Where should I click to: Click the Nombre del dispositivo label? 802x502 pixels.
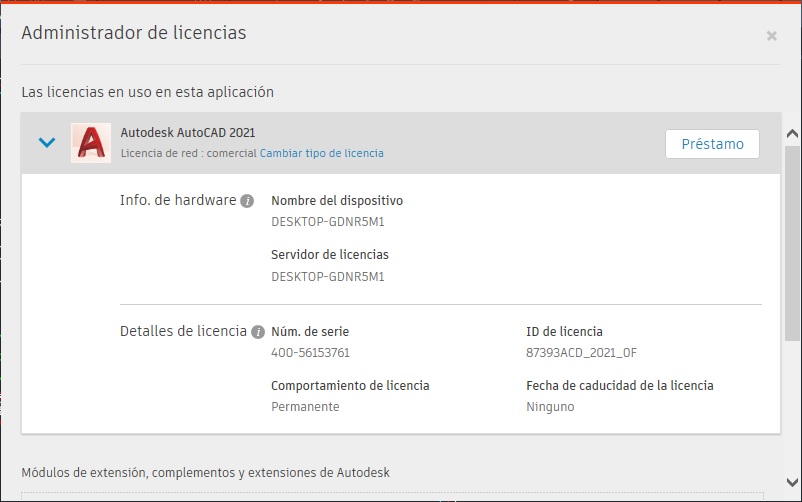coord(337,201)
